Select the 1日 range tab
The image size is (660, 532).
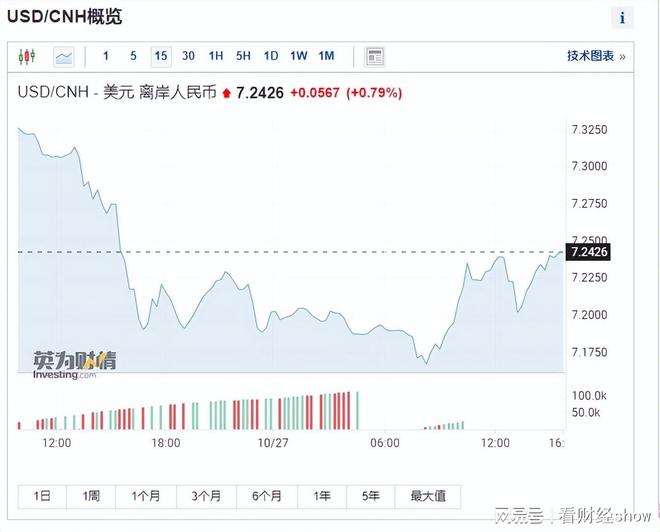(x=42, y=497)
